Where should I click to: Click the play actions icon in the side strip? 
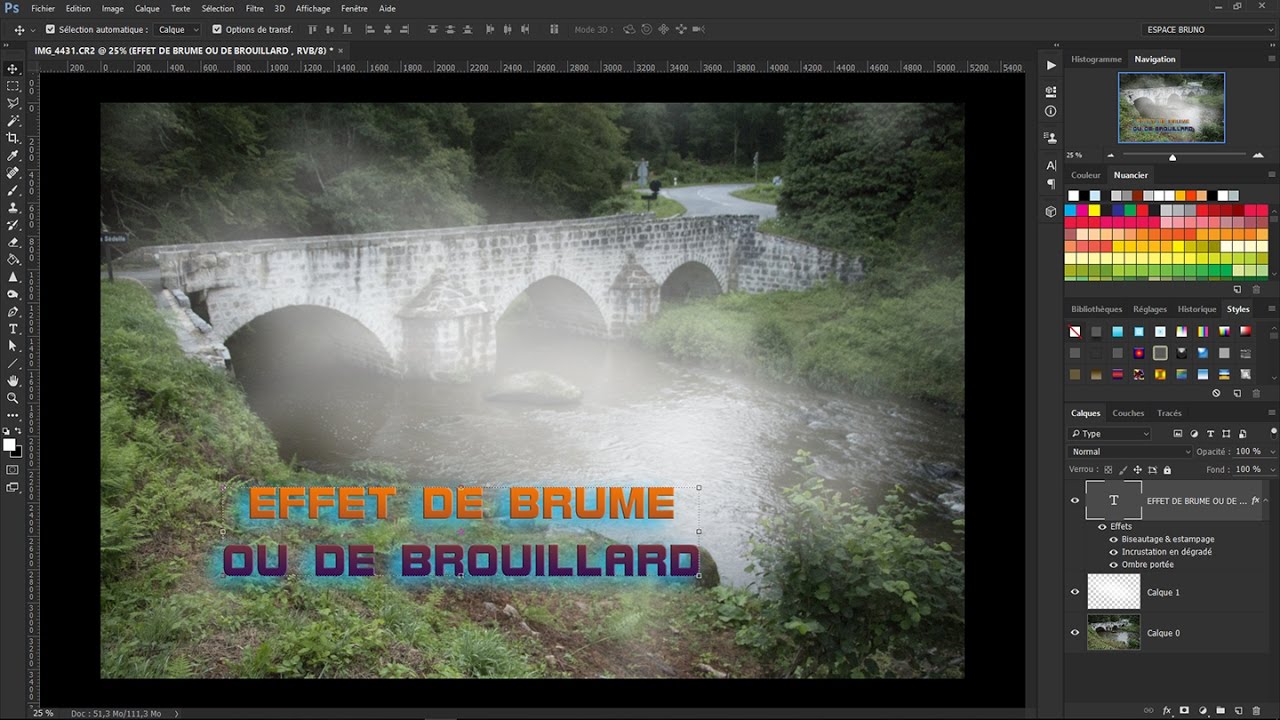point(1051,65)
